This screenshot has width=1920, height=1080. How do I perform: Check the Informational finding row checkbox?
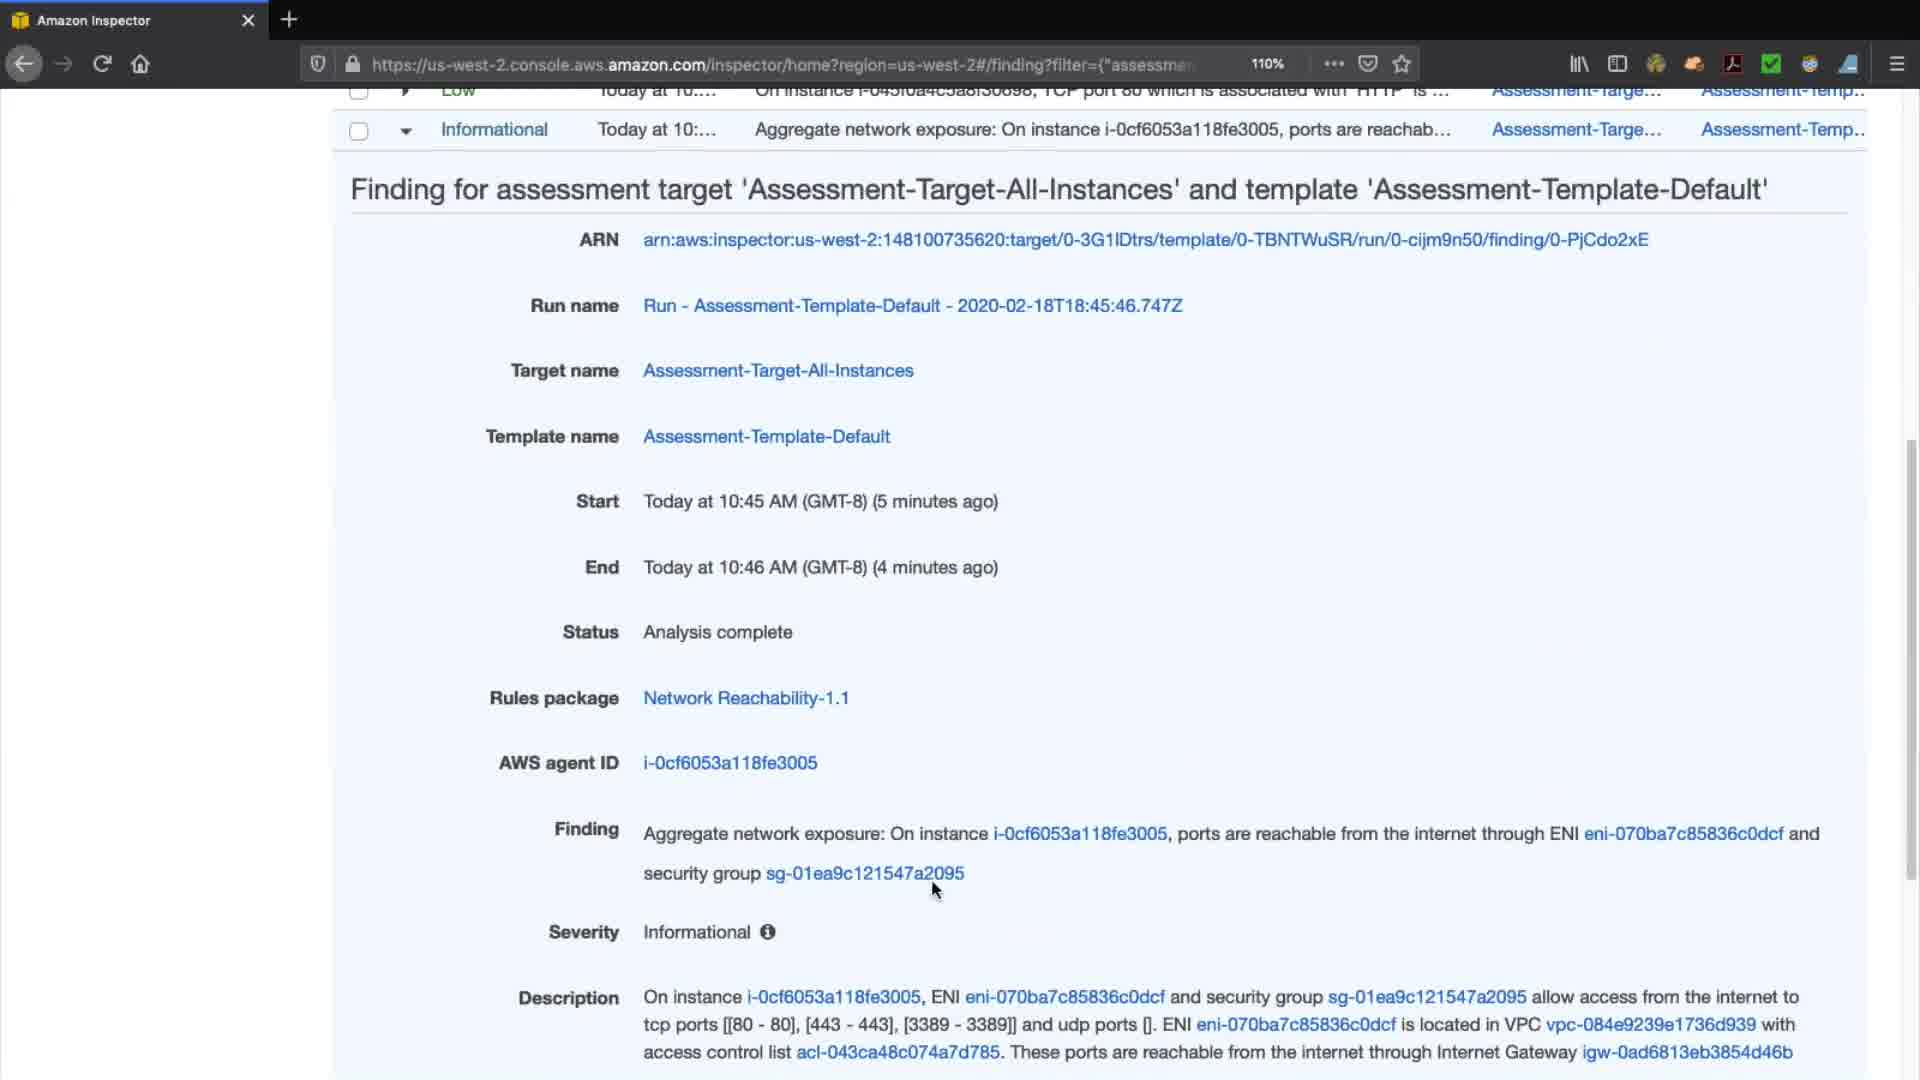point(359,131)
